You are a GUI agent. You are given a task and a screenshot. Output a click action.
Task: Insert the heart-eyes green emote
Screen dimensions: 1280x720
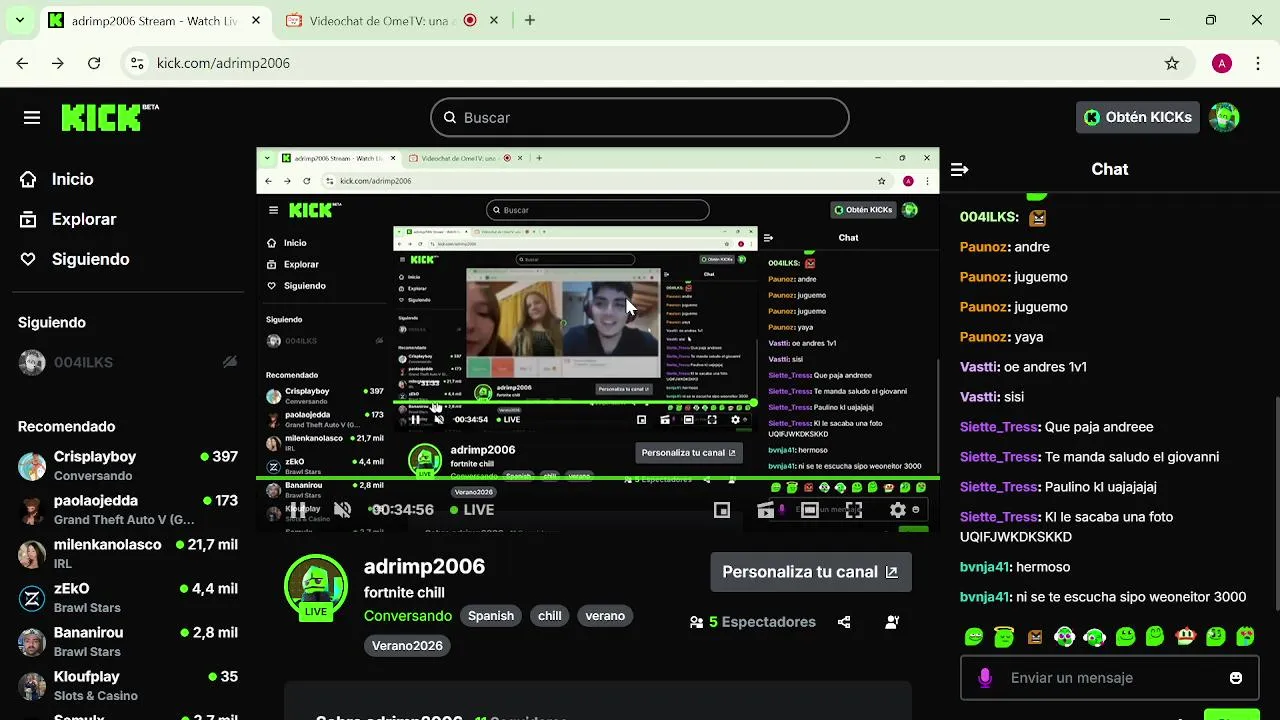pyautogui.click(x=1246, y=636)
